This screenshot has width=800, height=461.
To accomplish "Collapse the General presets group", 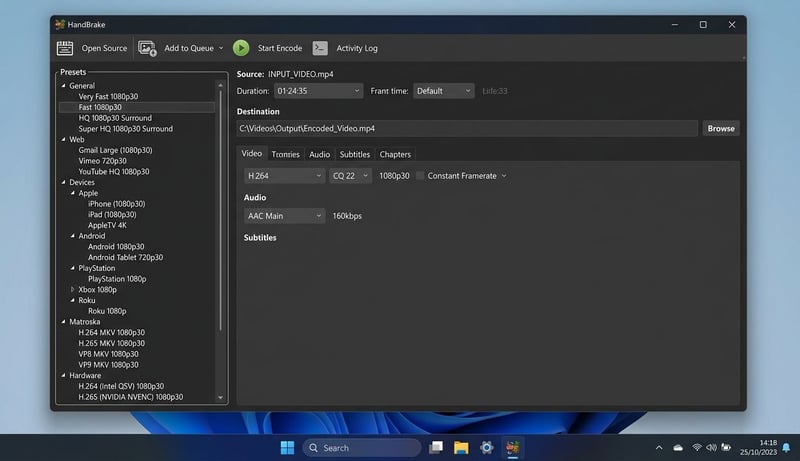I will (x=64, y=86).
